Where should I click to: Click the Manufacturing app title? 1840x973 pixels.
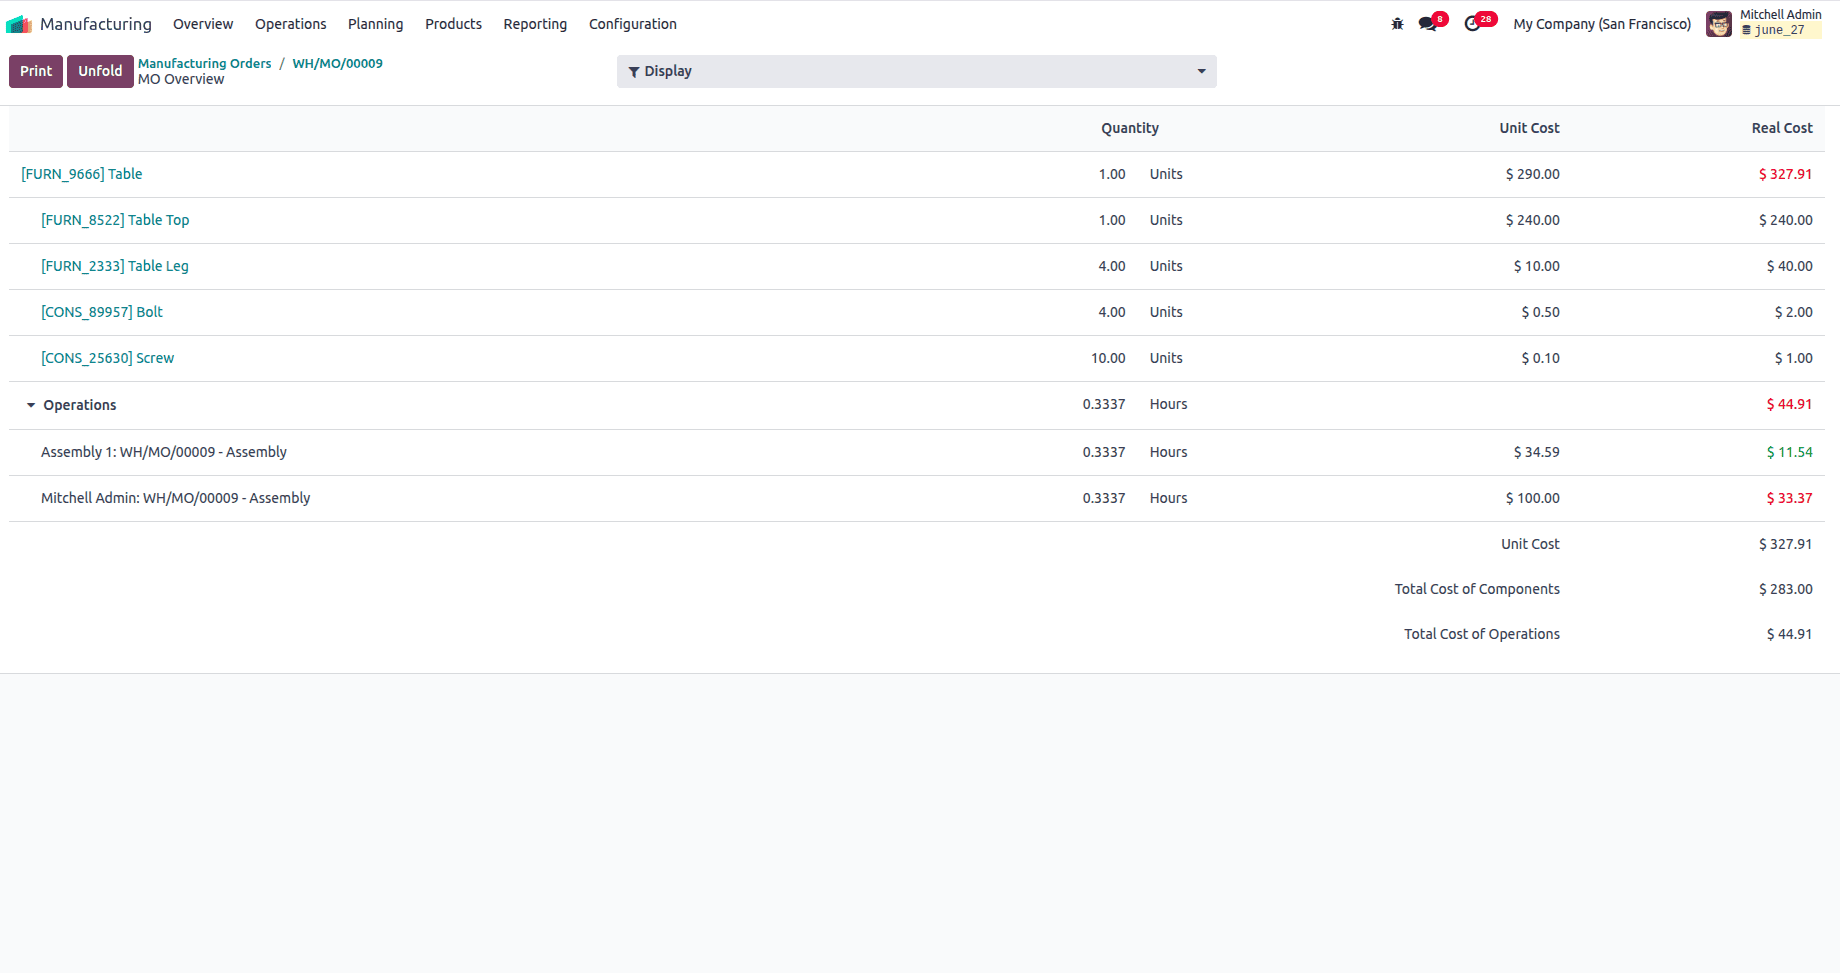pyautogui.click(x=96, y=24)
